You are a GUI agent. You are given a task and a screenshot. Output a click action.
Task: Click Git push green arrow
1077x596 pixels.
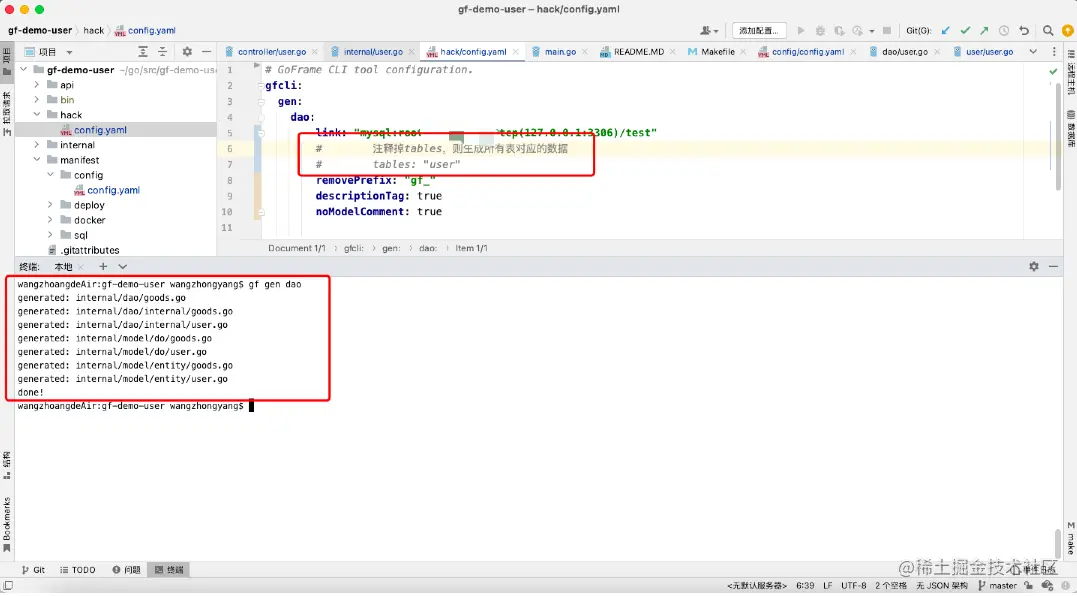[x=984, y=30]
